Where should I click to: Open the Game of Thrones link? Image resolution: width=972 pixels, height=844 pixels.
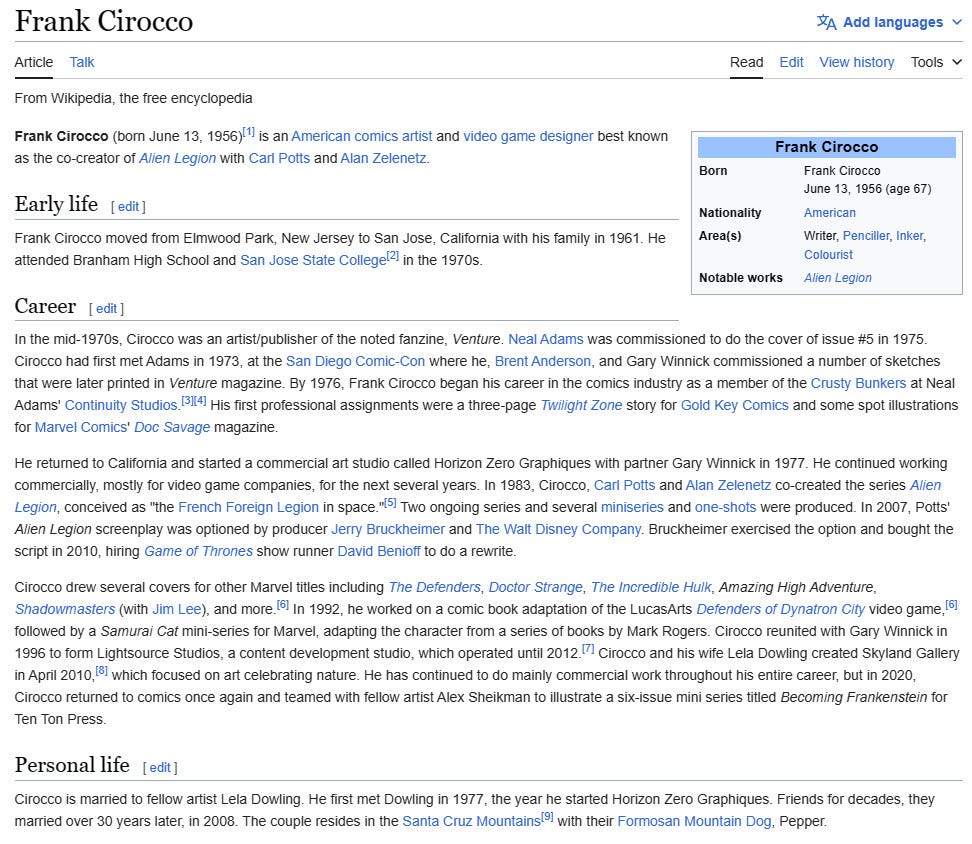(x=198, y=551)
